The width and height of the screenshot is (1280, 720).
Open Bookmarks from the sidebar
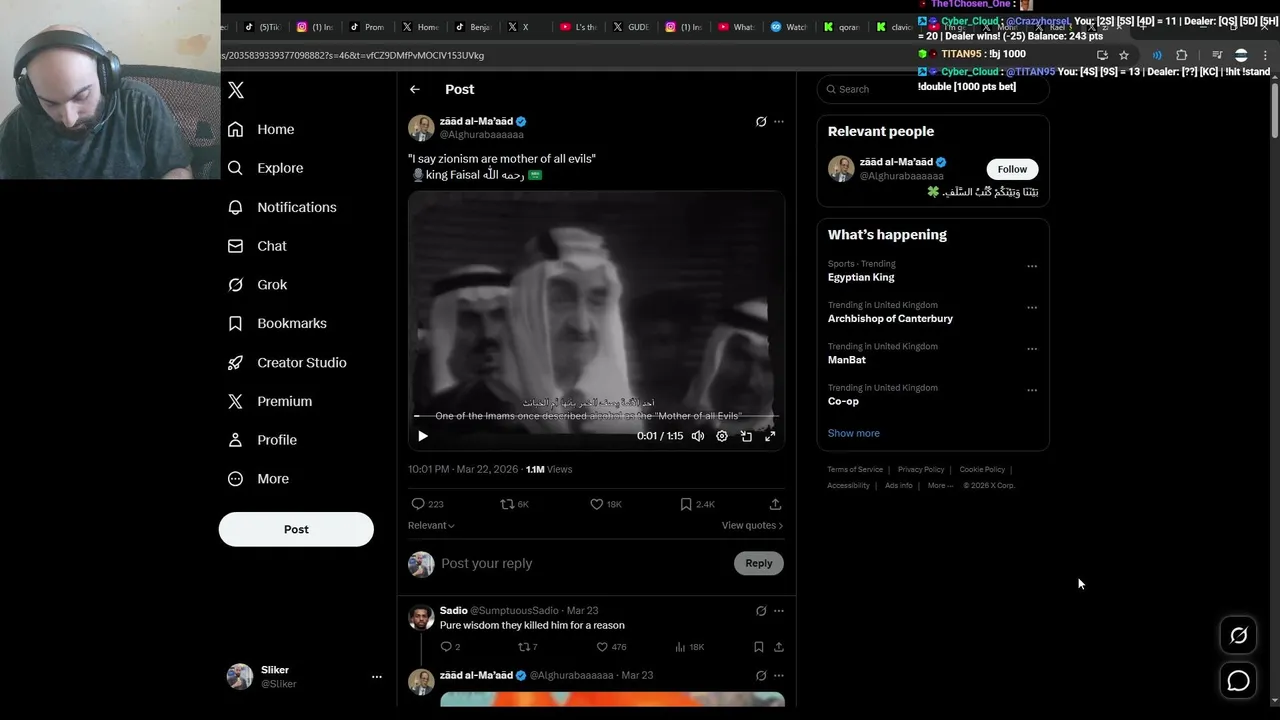(x=277, y=323)
